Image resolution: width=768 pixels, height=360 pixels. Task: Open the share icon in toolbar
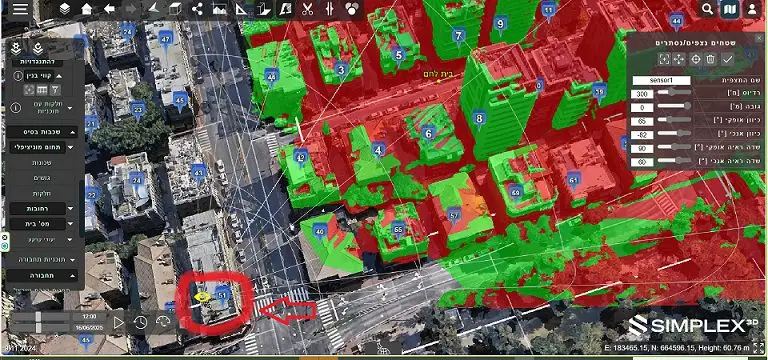(197, 9)
